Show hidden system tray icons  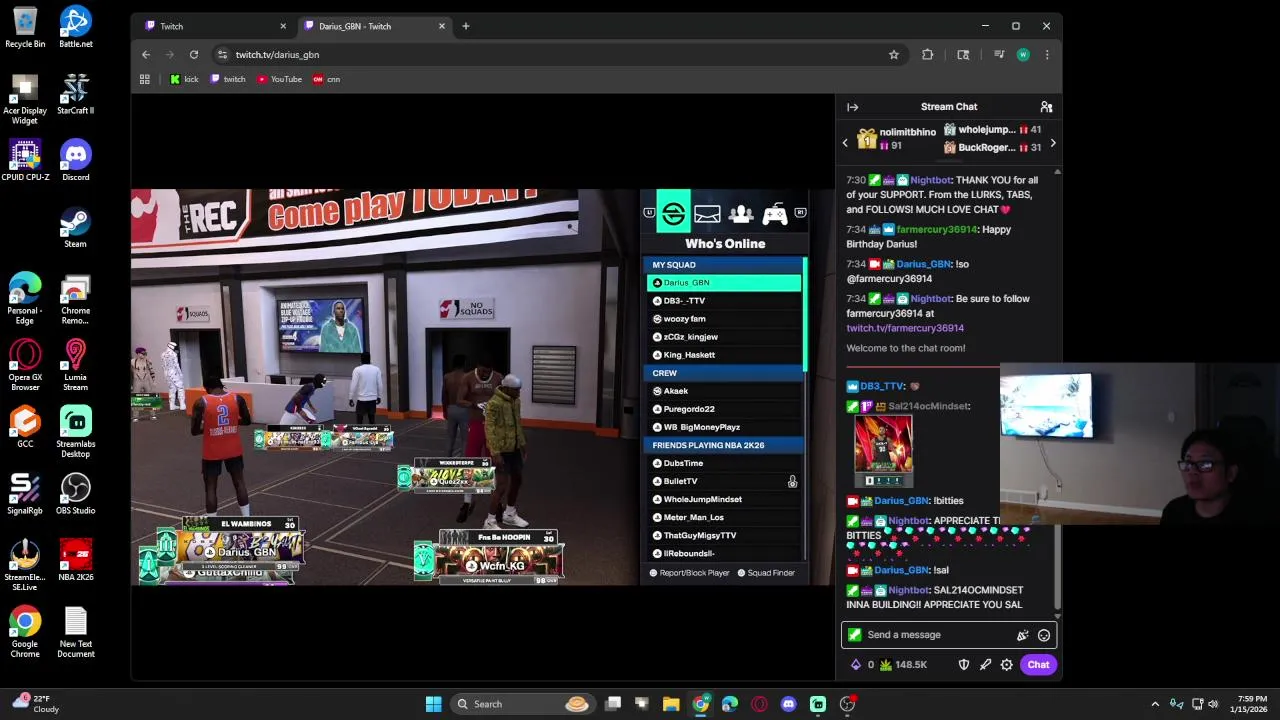1155,704
